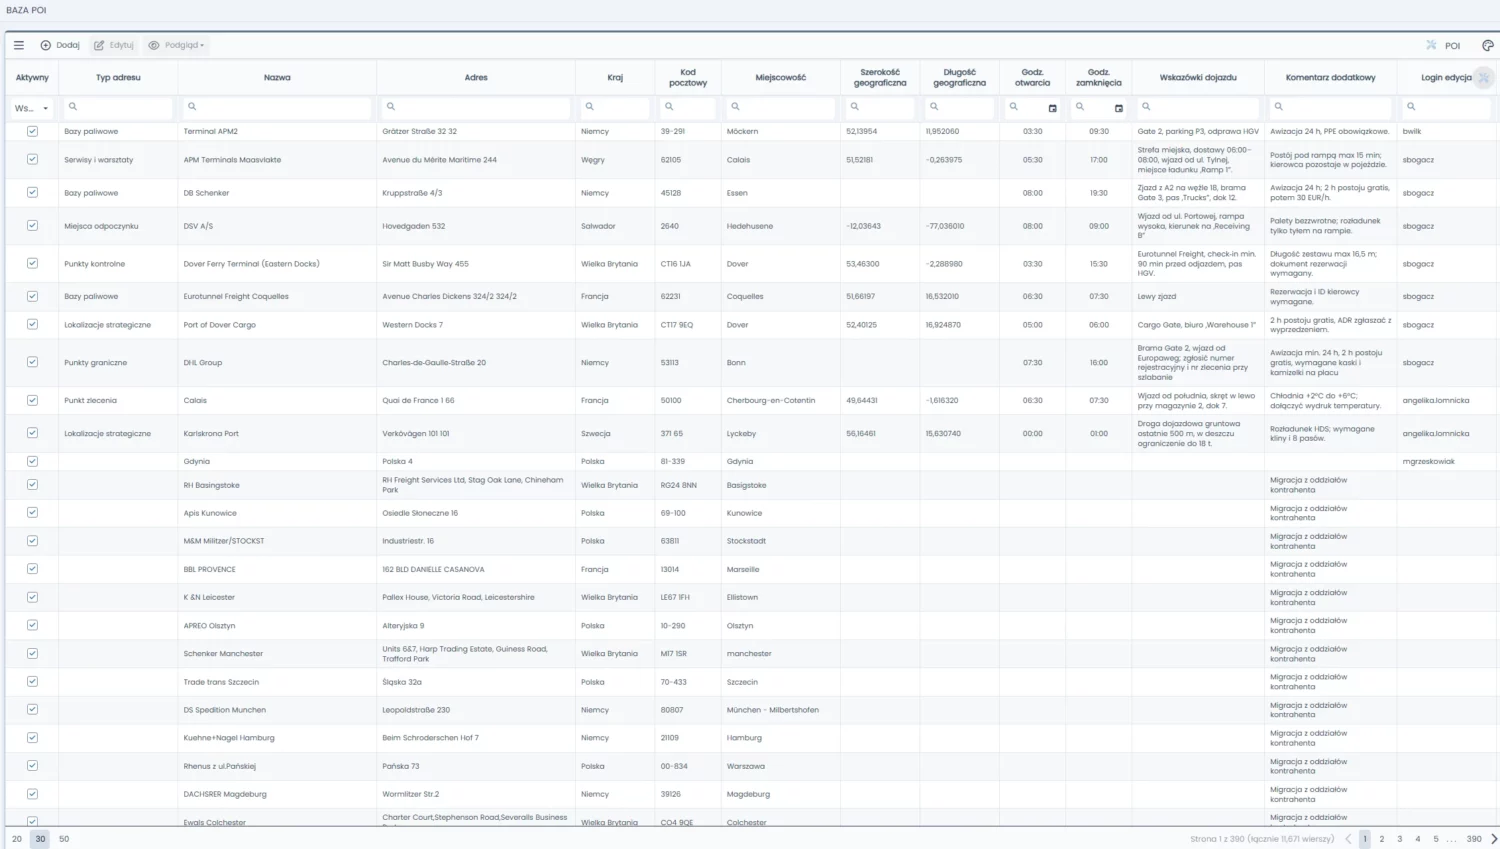Sort by the Miejscowość column header
The width and height of the screenshot is (1500, 849).
pyautogui.click(x=780, y=77)
